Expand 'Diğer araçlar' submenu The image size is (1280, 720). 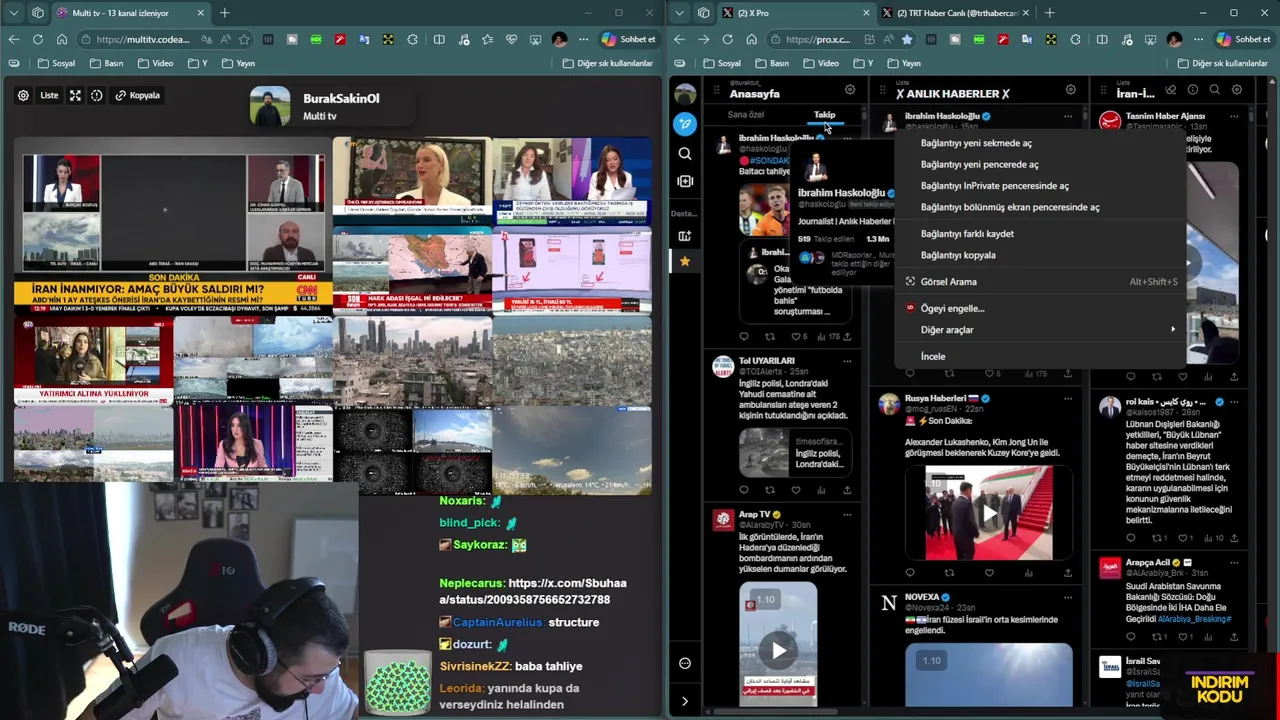[1040, 330]
